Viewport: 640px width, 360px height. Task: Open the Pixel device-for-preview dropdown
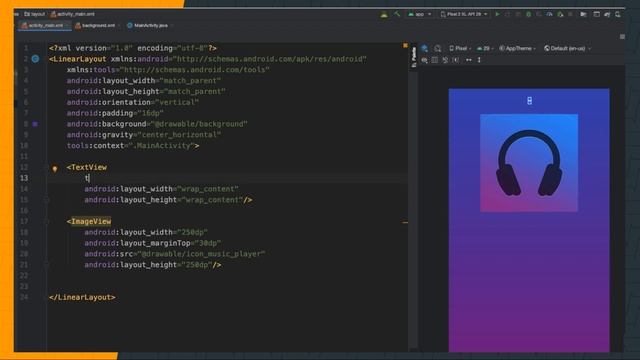pos(460,48)
